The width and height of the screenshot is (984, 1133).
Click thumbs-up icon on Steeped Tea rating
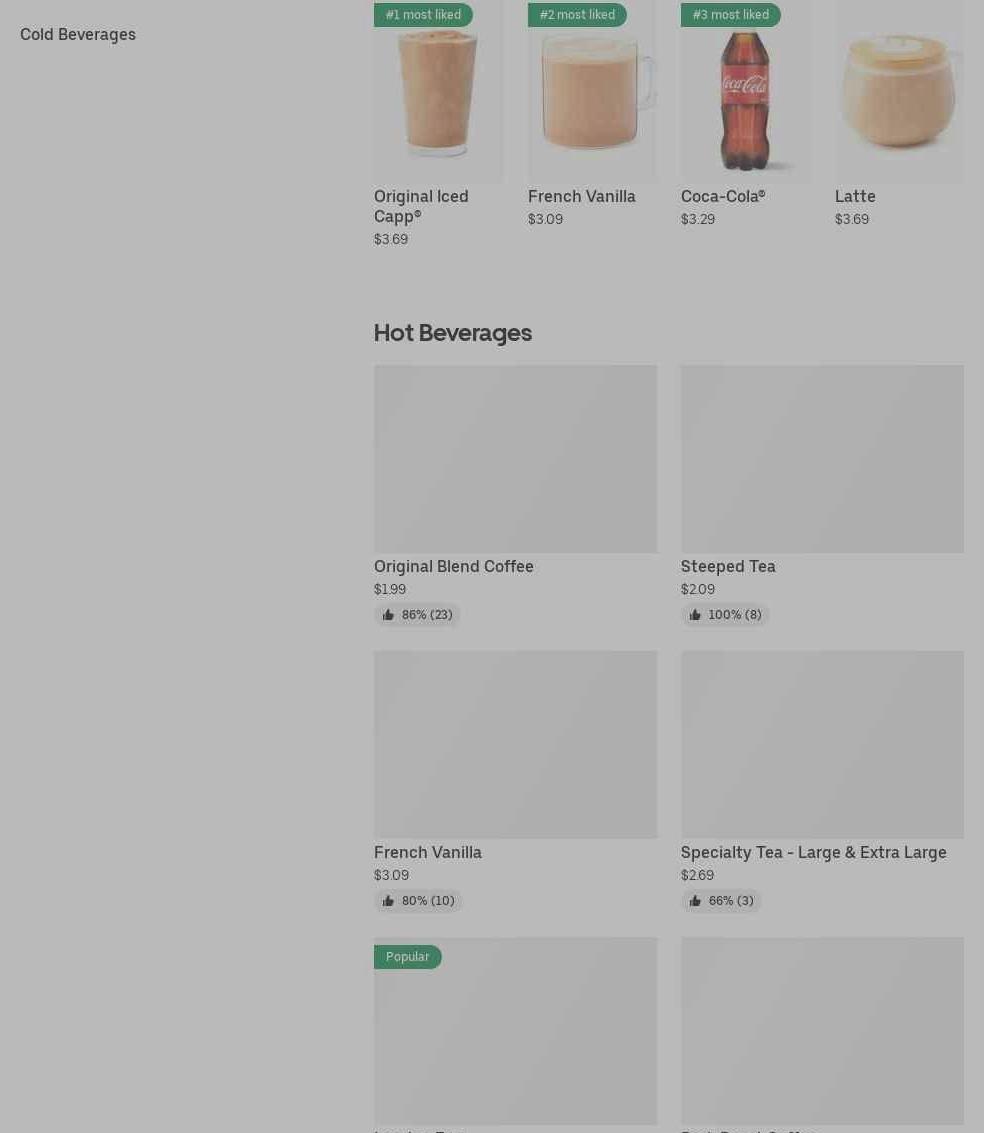tap(695, 615)
